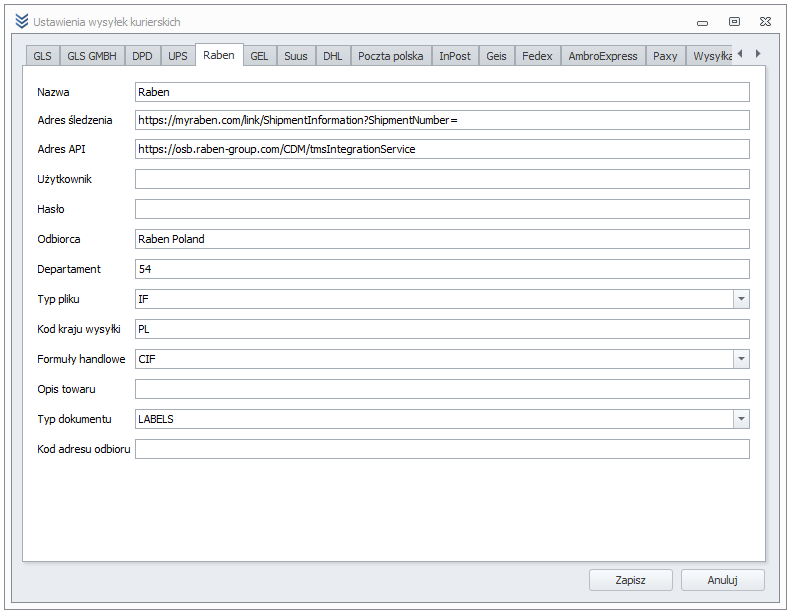Open the Geis tab
Image resolution: width=790 pixels, height=612 pixels.
point(496,56)
